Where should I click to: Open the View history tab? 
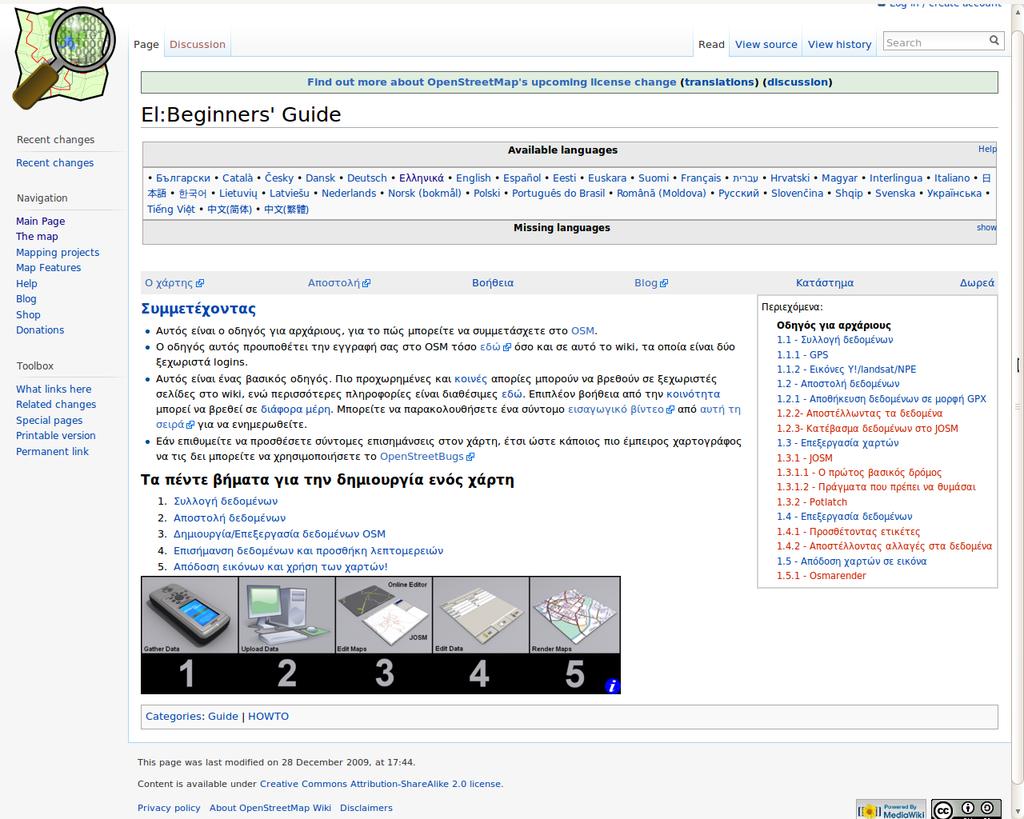[x=839, y=44]
